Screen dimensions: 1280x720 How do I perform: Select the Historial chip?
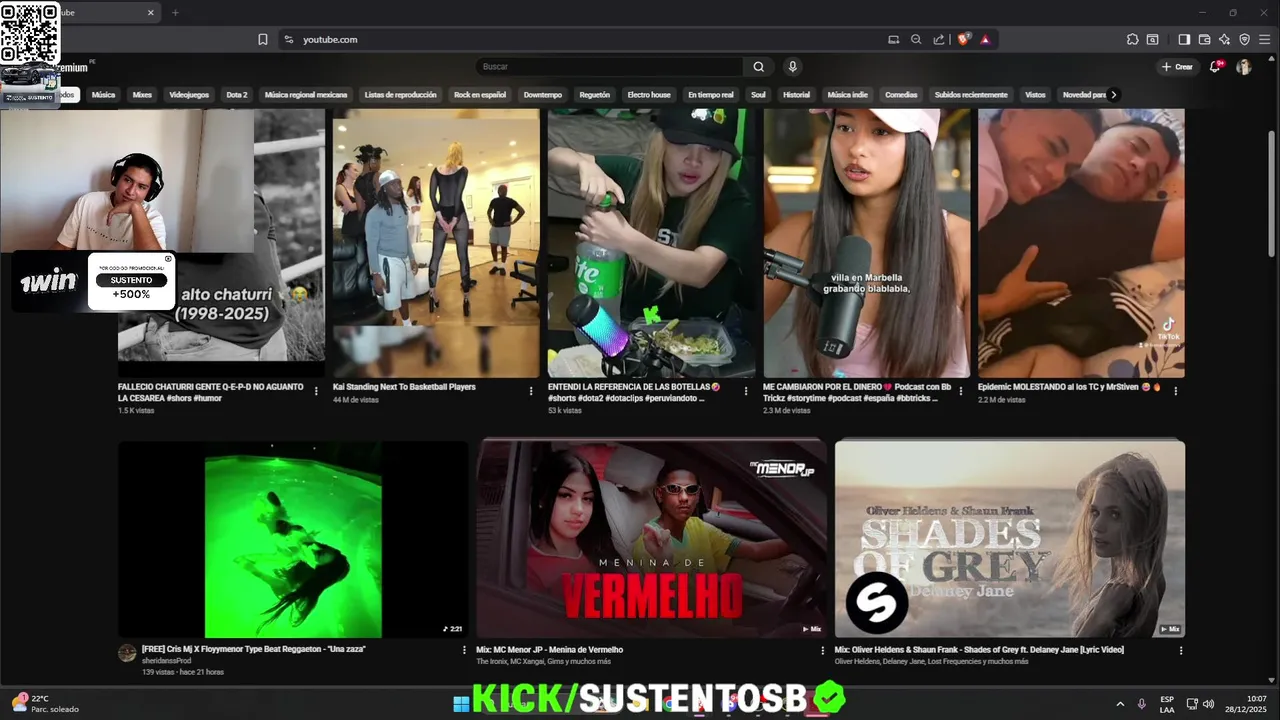click(x=796, y=95)
